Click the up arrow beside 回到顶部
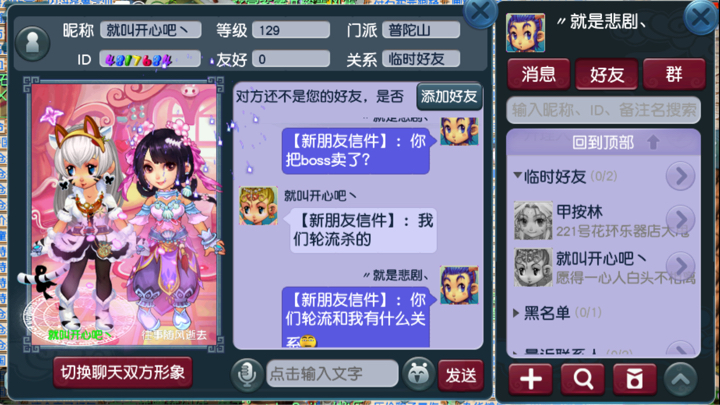The image size is (720, 405). click(x=653, y=143)
